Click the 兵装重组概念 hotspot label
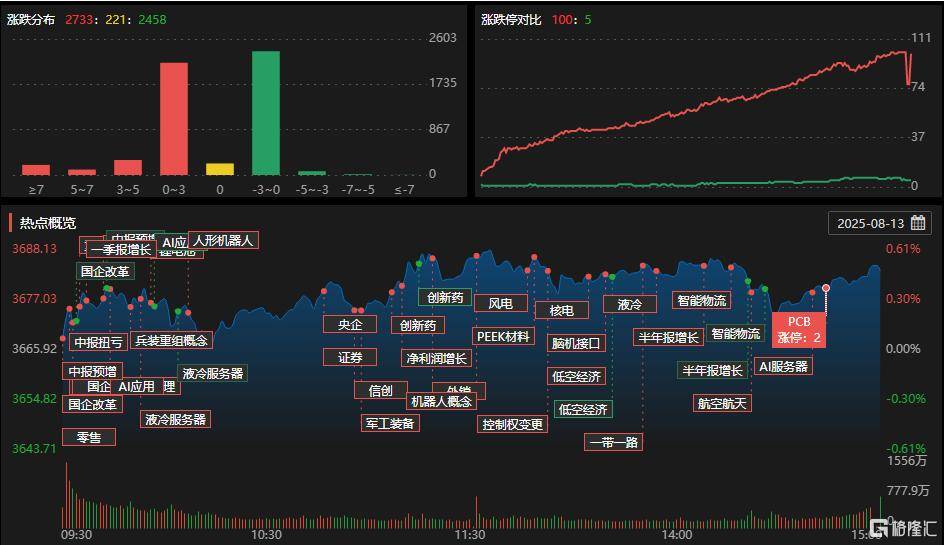Viewport: 944px width, 545px height. click(171, 341)
